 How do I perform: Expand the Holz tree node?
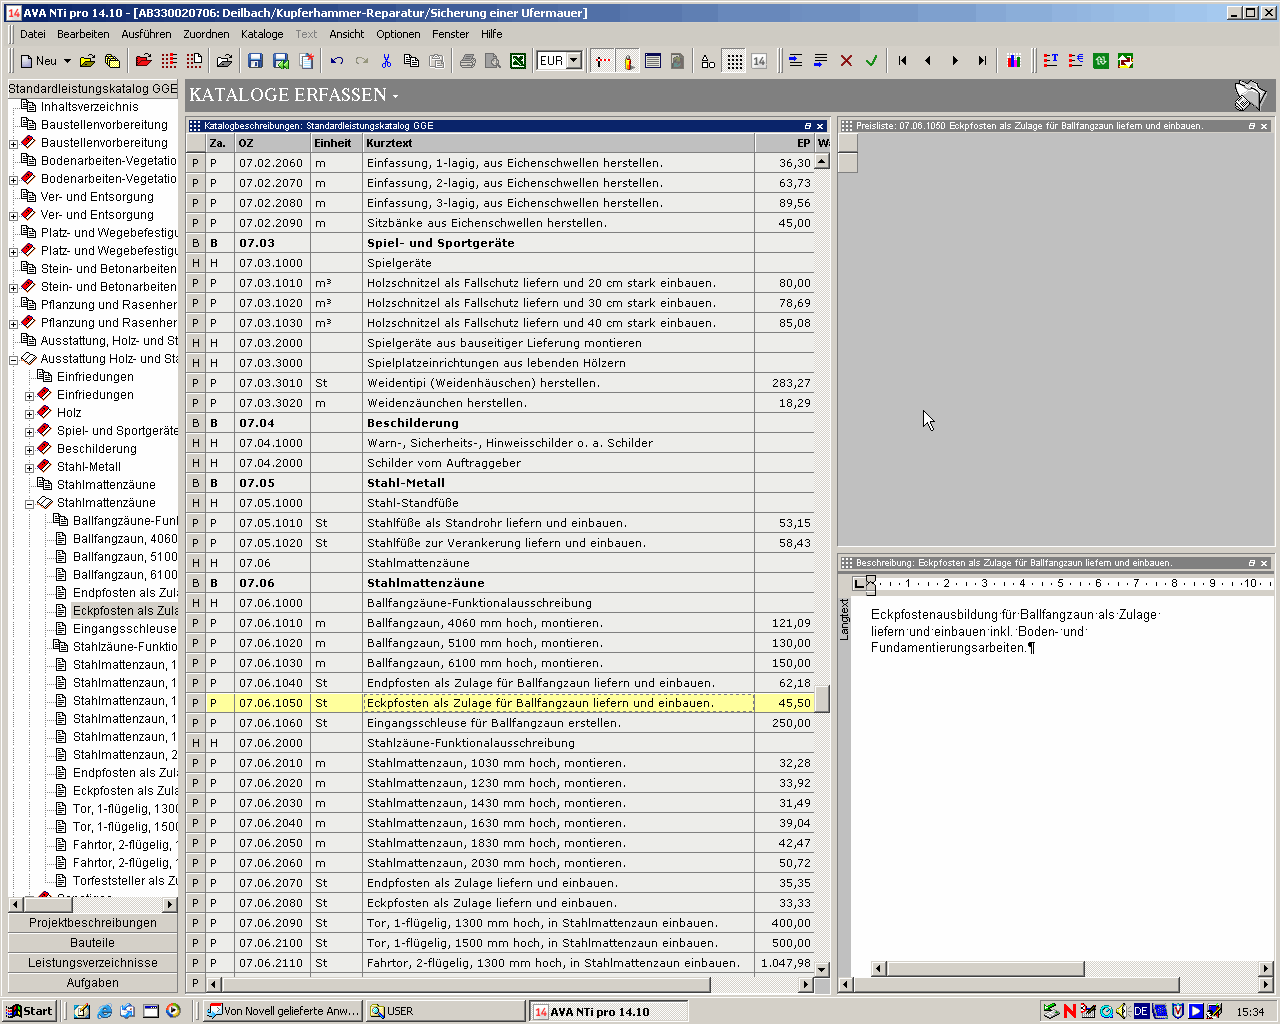point(30,413)
